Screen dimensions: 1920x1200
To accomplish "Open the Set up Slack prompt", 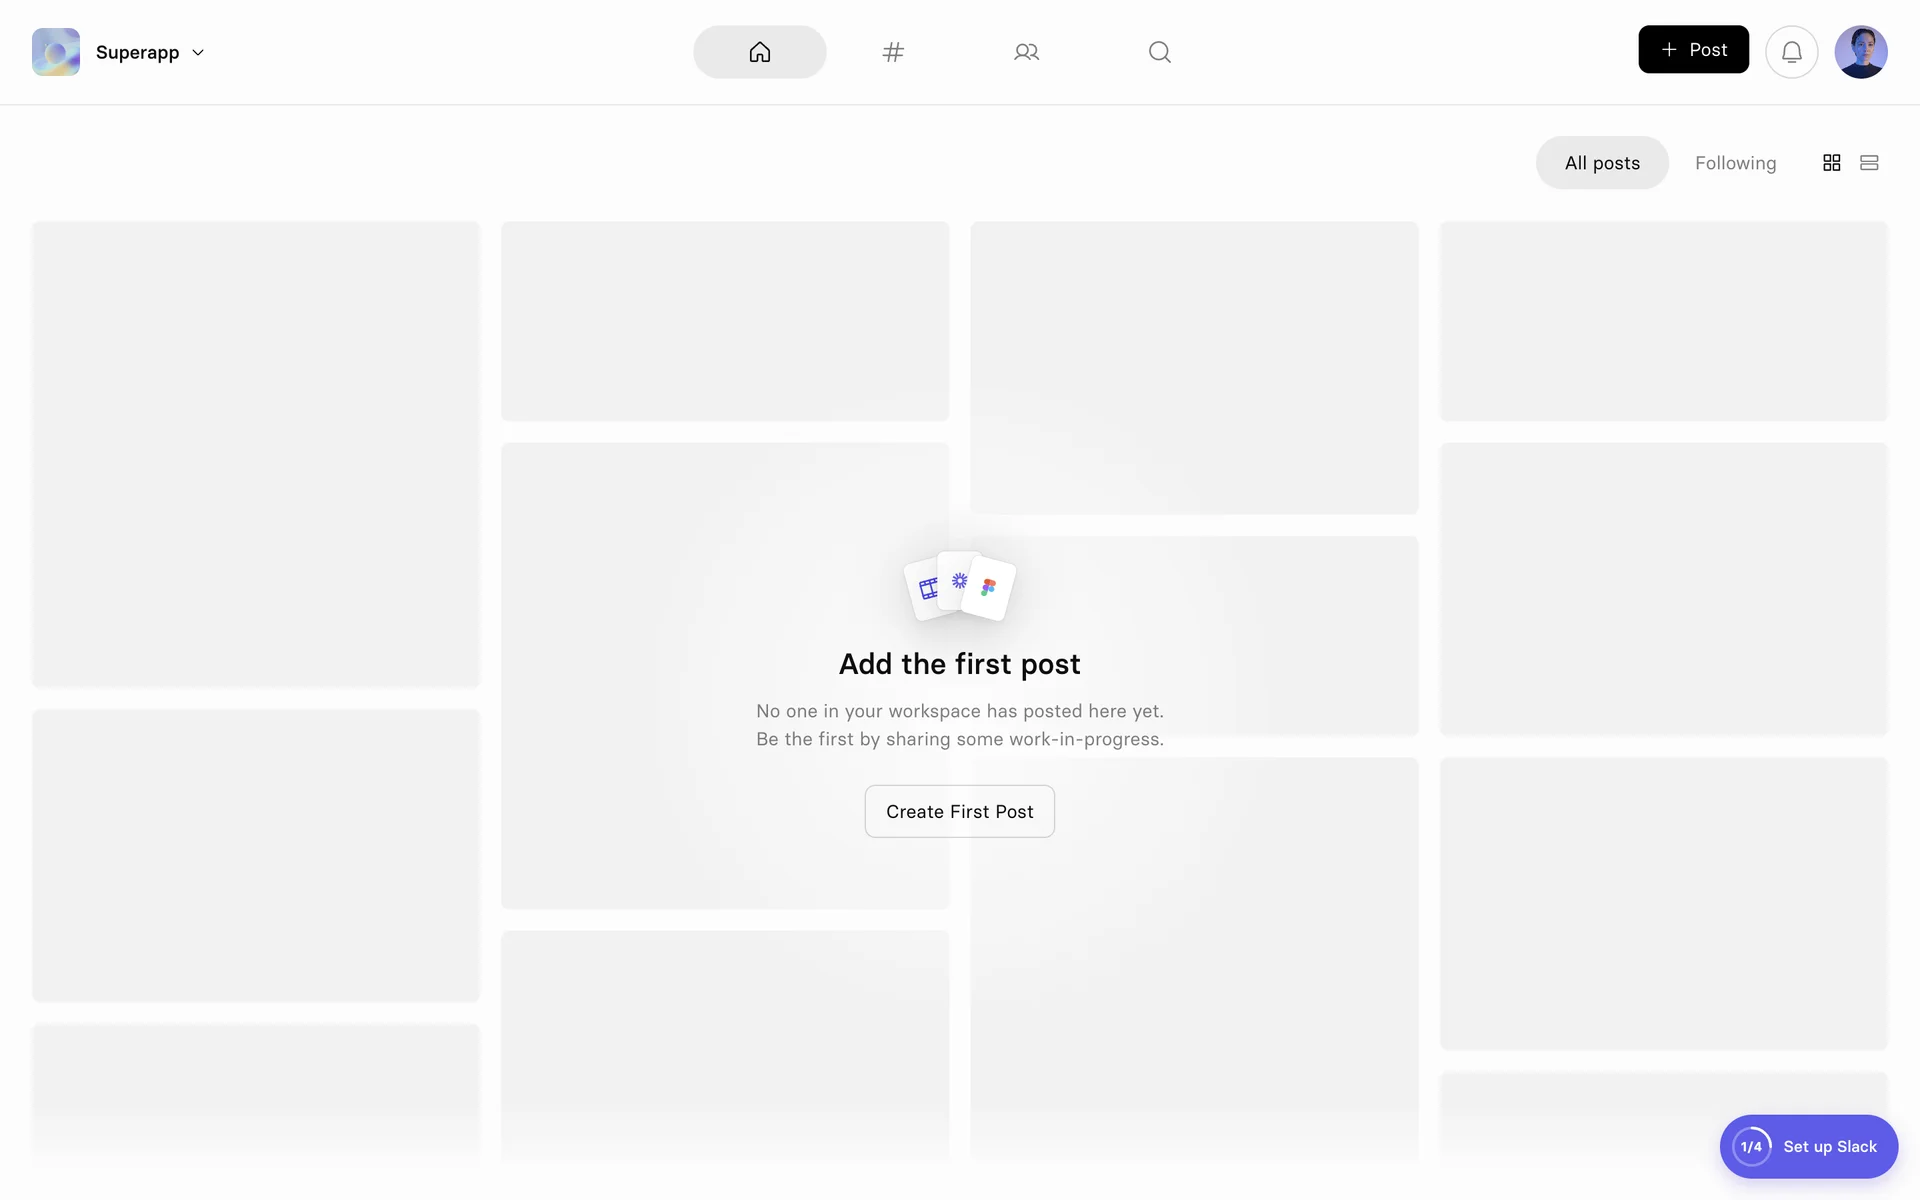I will (1829, 1146).
